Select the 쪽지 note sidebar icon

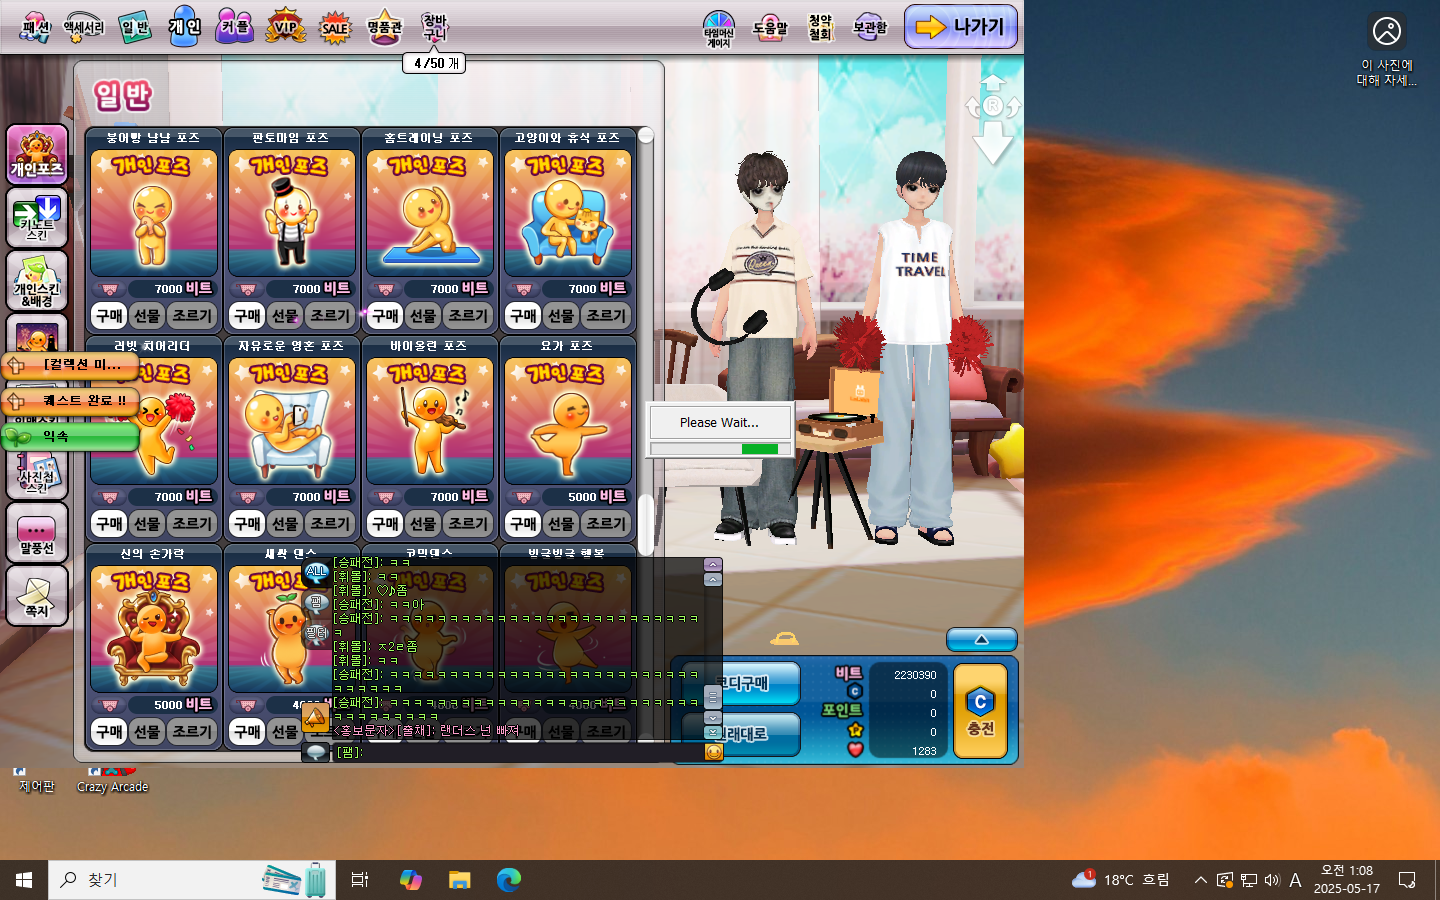[37, 596]
